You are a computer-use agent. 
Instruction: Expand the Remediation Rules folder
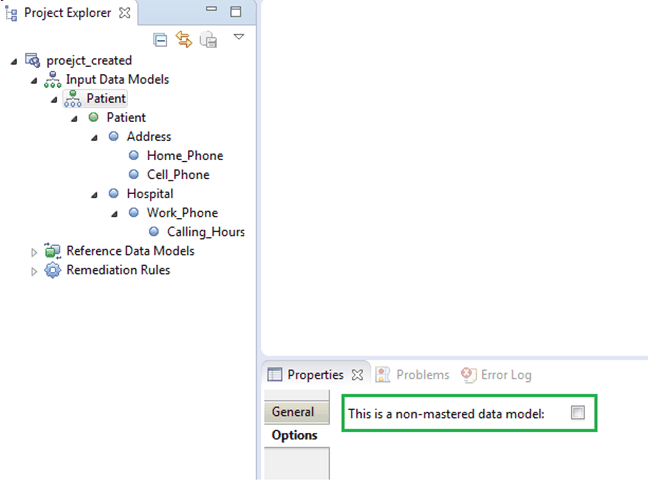pyautogui.click(x=34, y=272)
